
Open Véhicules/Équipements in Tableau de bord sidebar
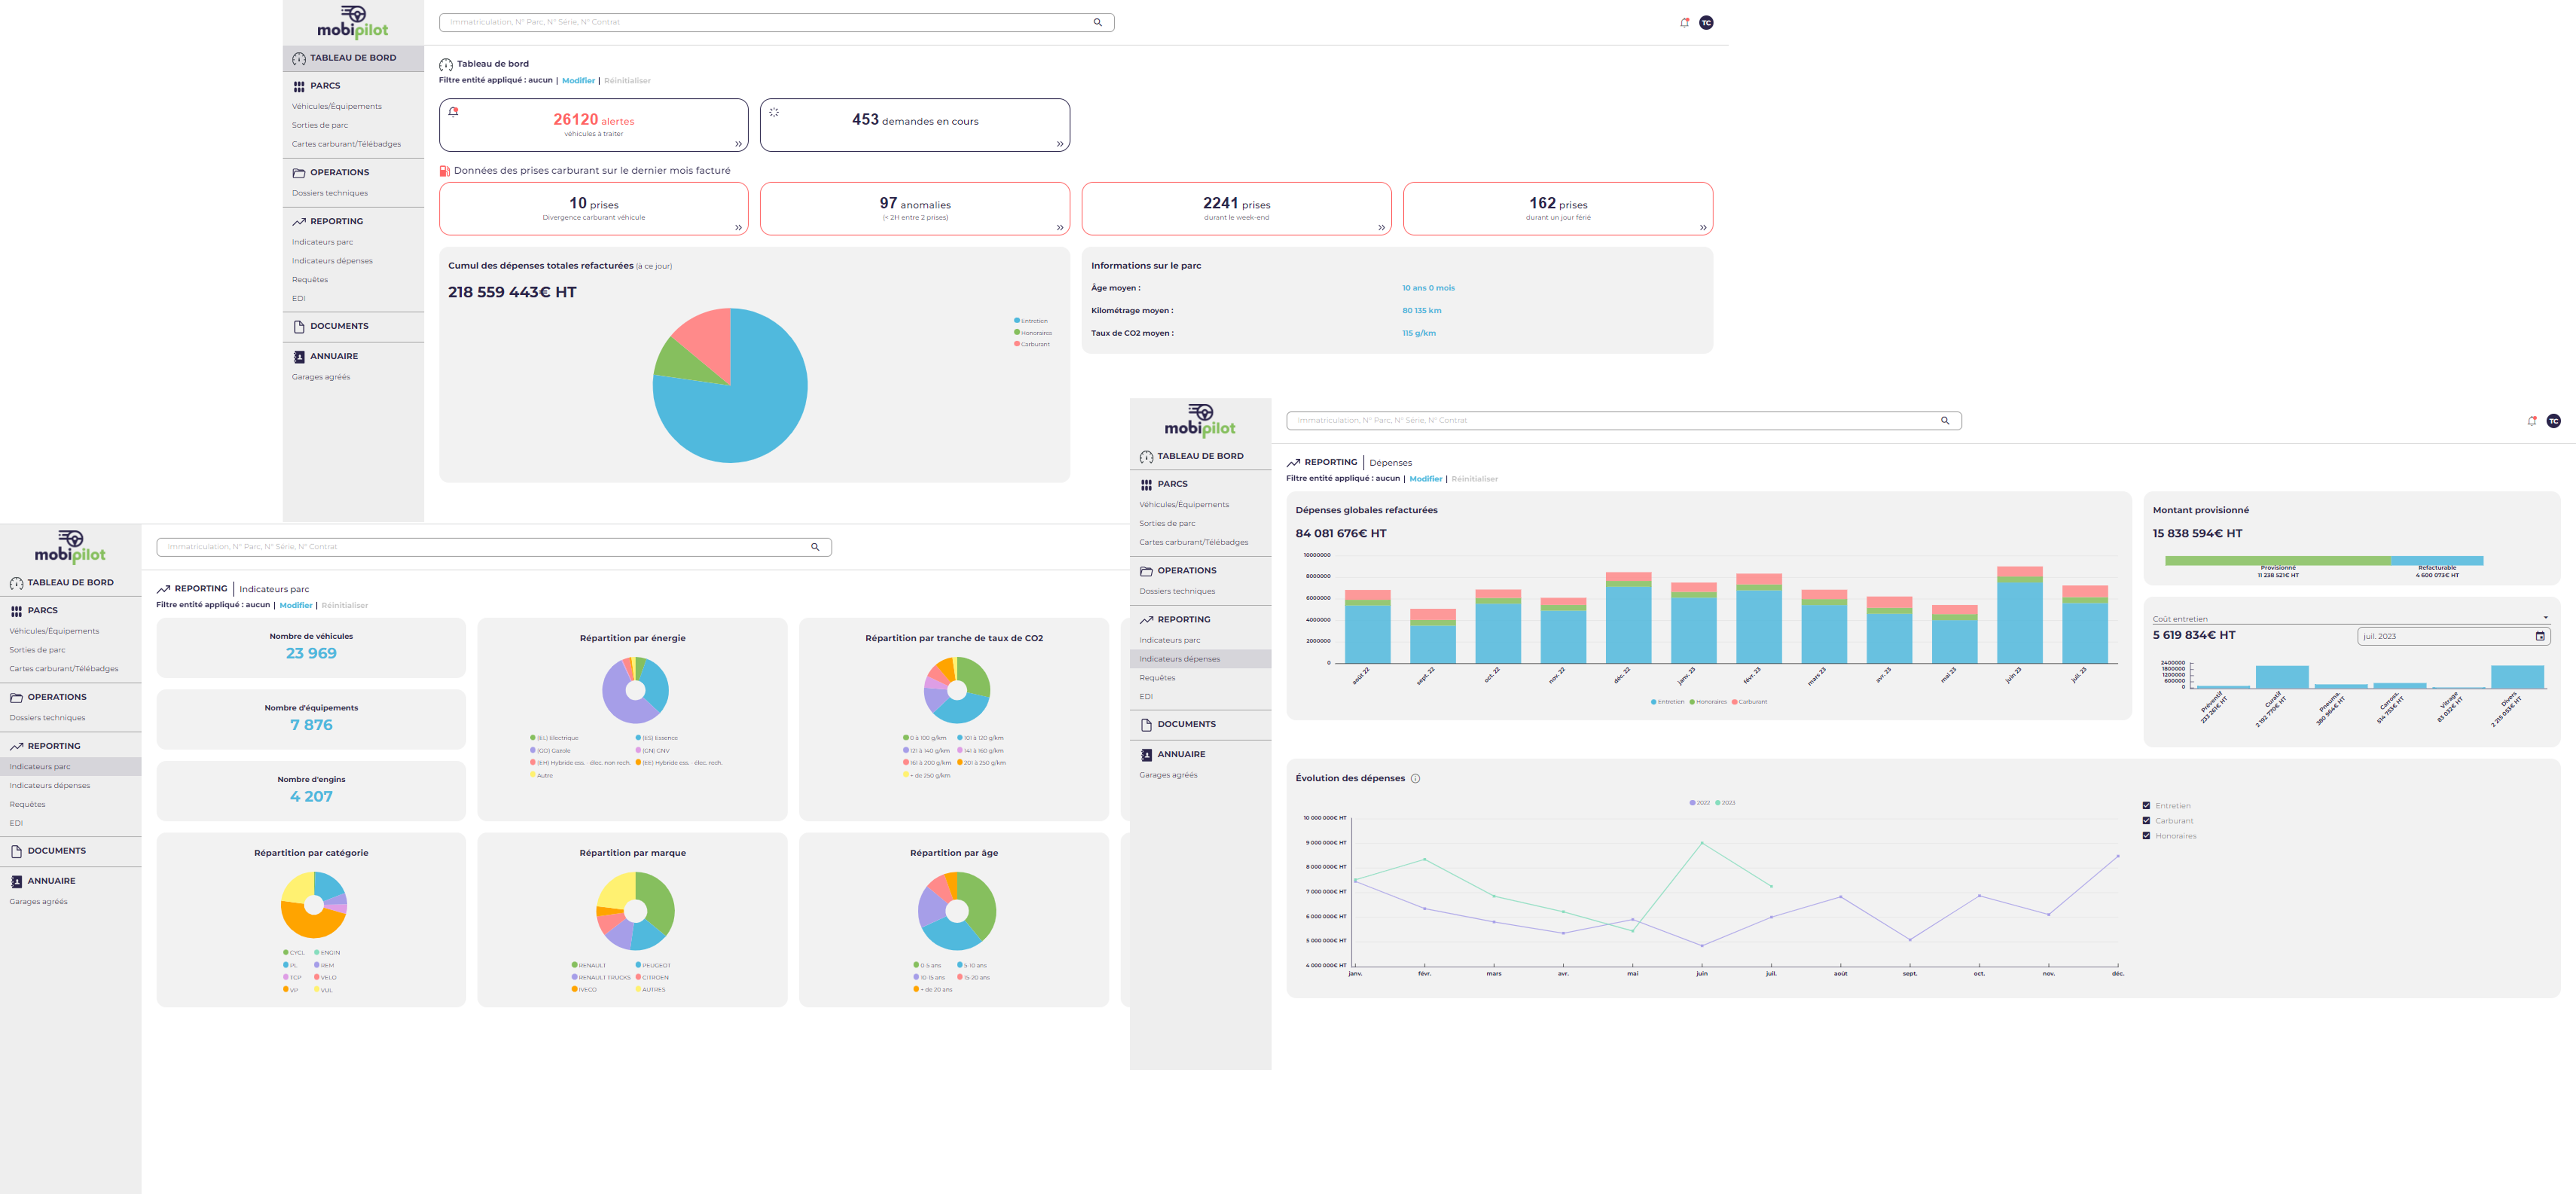(337, 106)
